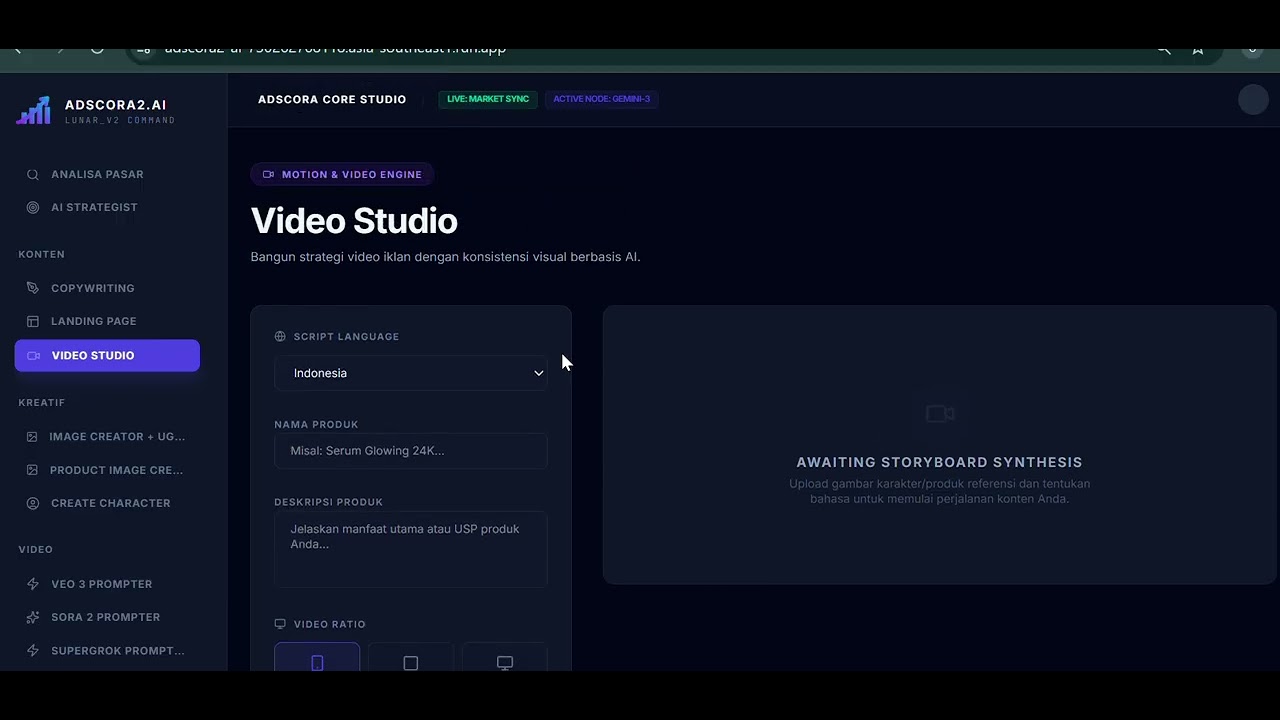The height and width of the screenshot is (720, 1280).
Task: Click the Active Node: Gemini-3 badge
Action: [601, 99]
